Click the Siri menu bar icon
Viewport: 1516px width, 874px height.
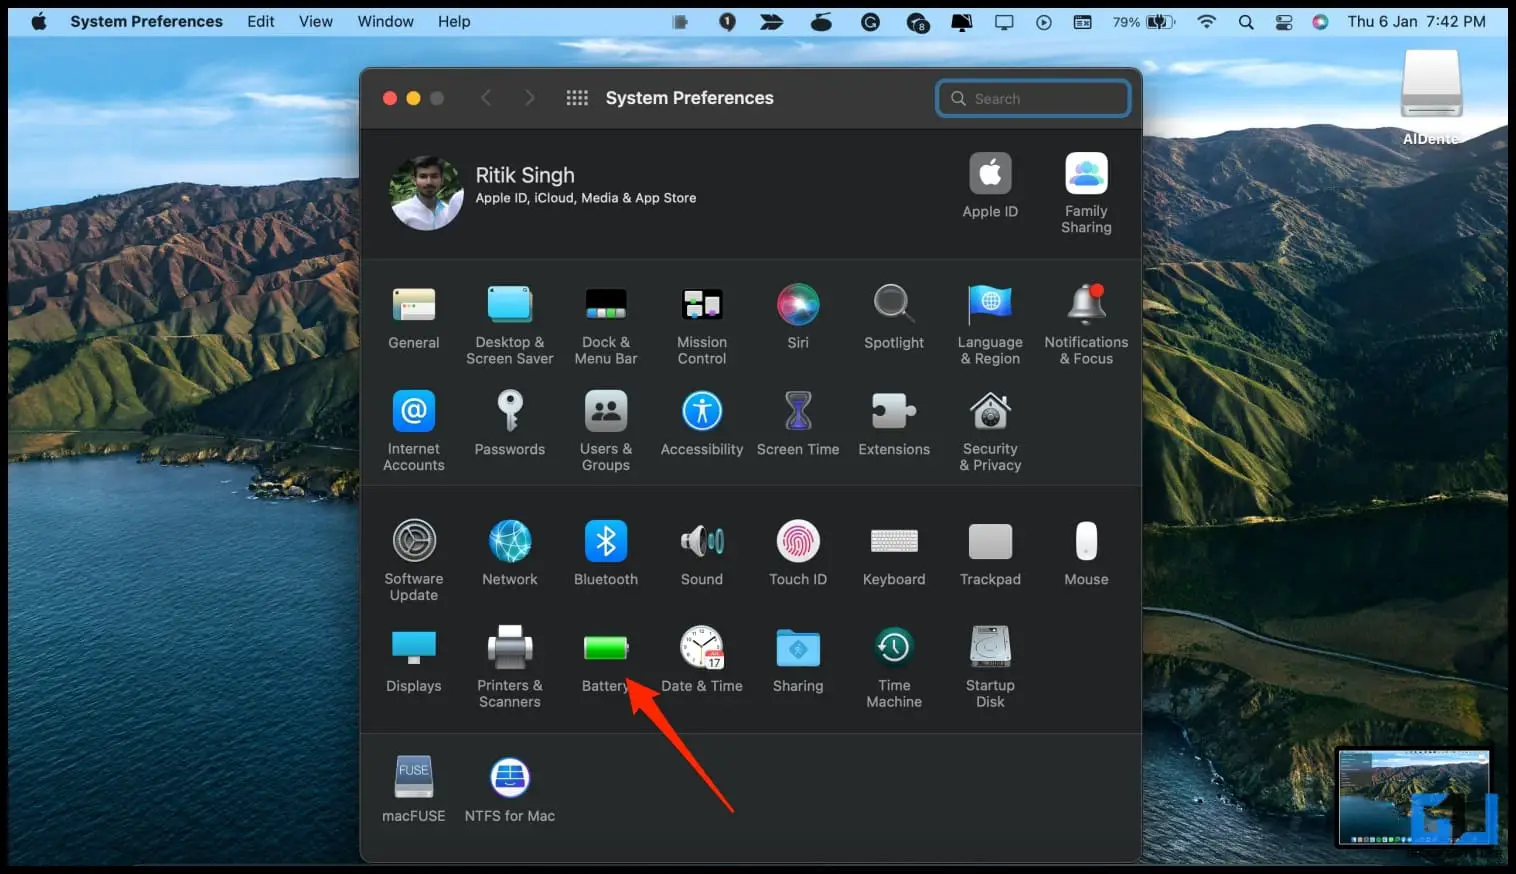coord(1321,21)
